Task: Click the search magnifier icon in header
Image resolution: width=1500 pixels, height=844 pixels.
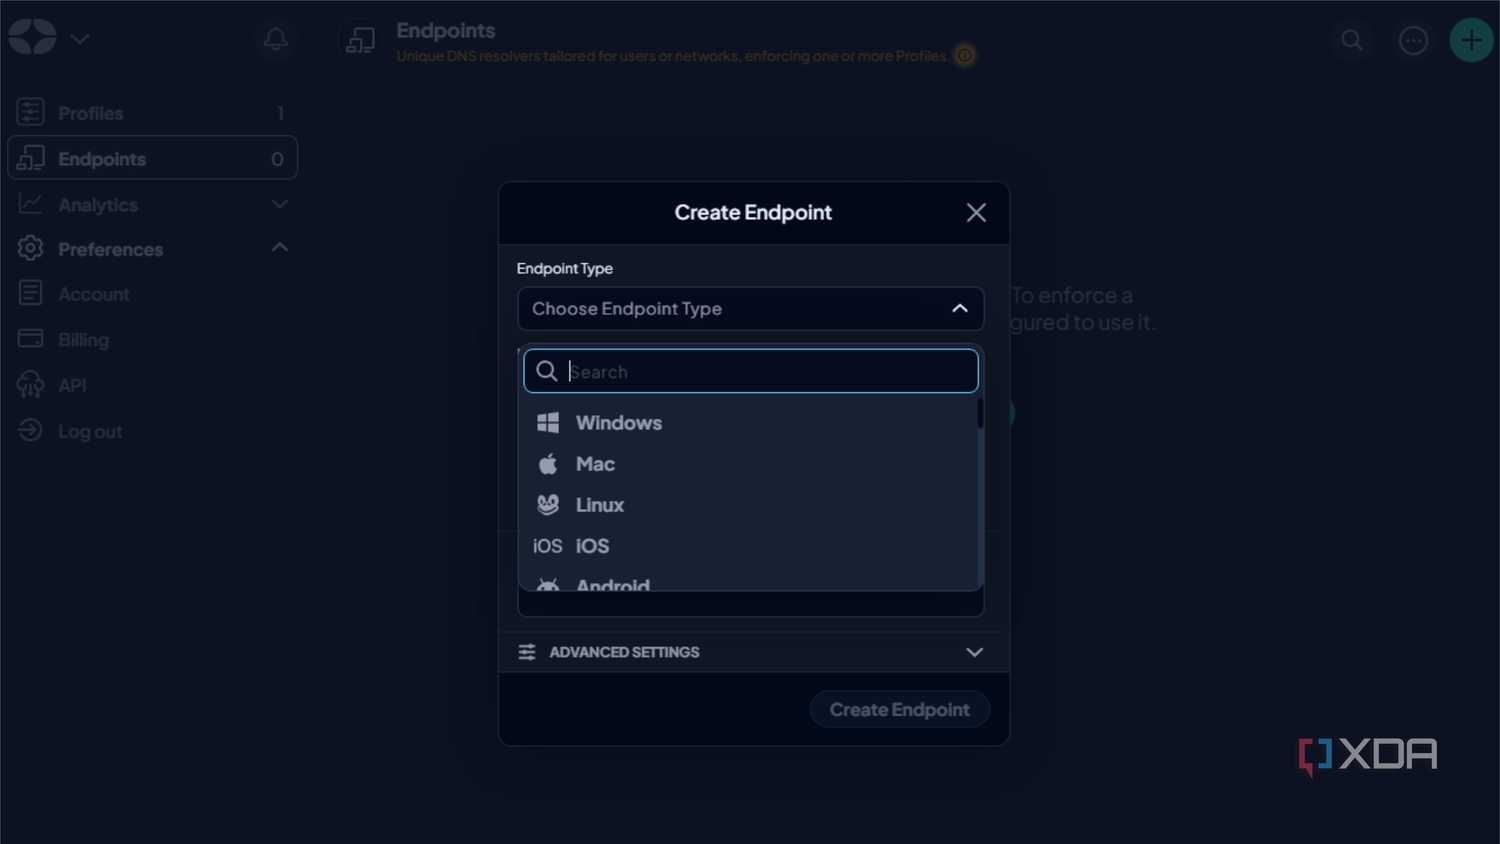Action: tap(1352, 40)
